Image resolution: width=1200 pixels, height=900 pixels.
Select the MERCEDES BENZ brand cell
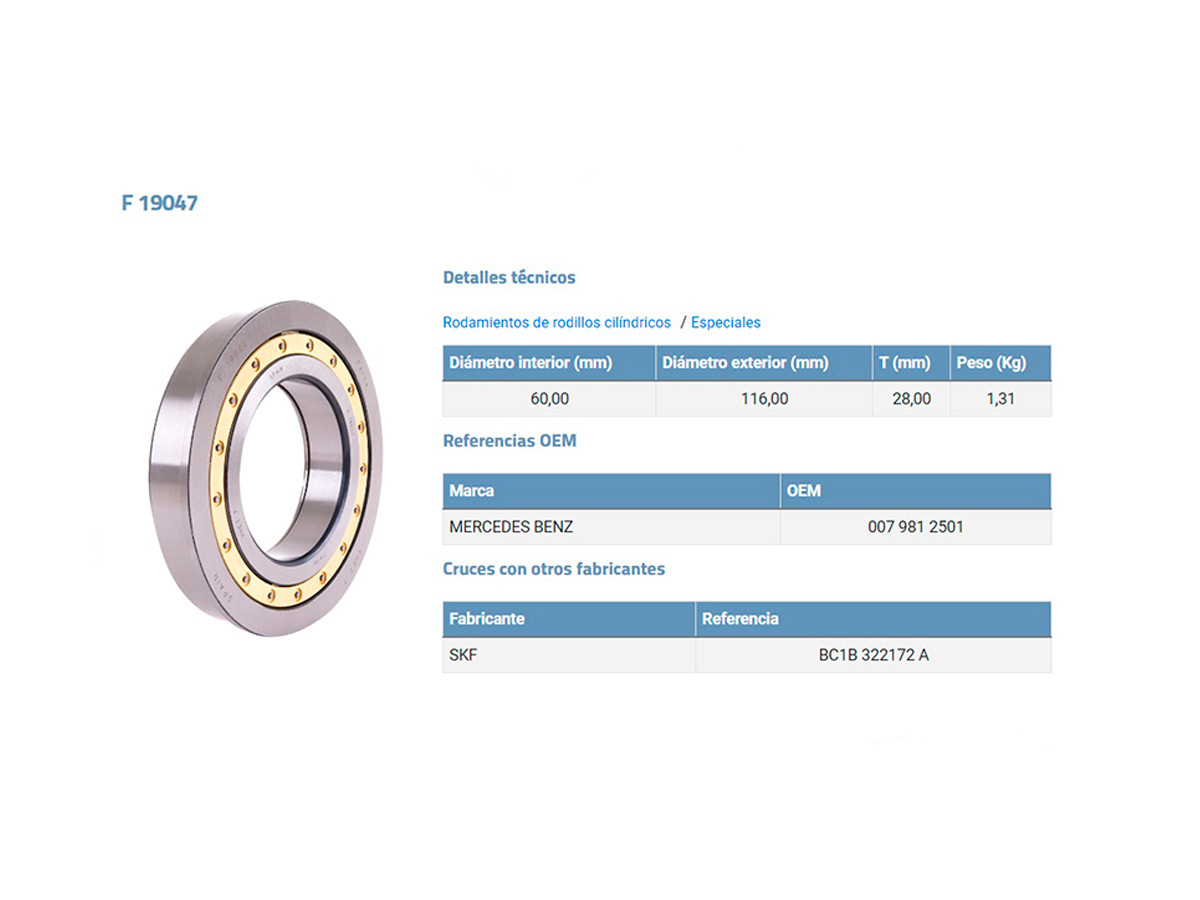(511, 527)
